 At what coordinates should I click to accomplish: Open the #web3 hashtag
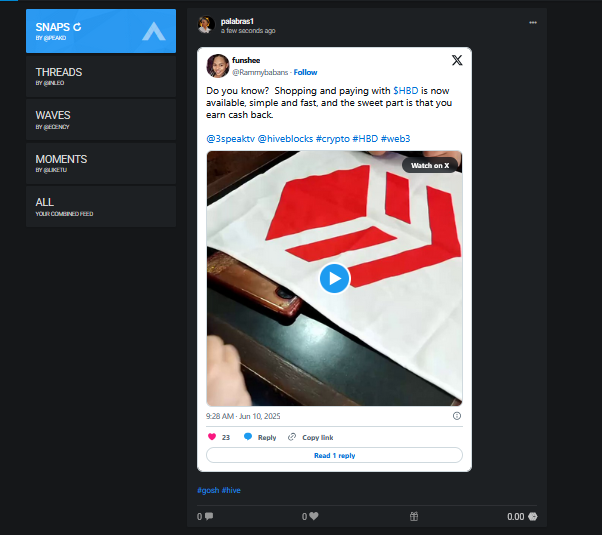[x=395, y=139]
